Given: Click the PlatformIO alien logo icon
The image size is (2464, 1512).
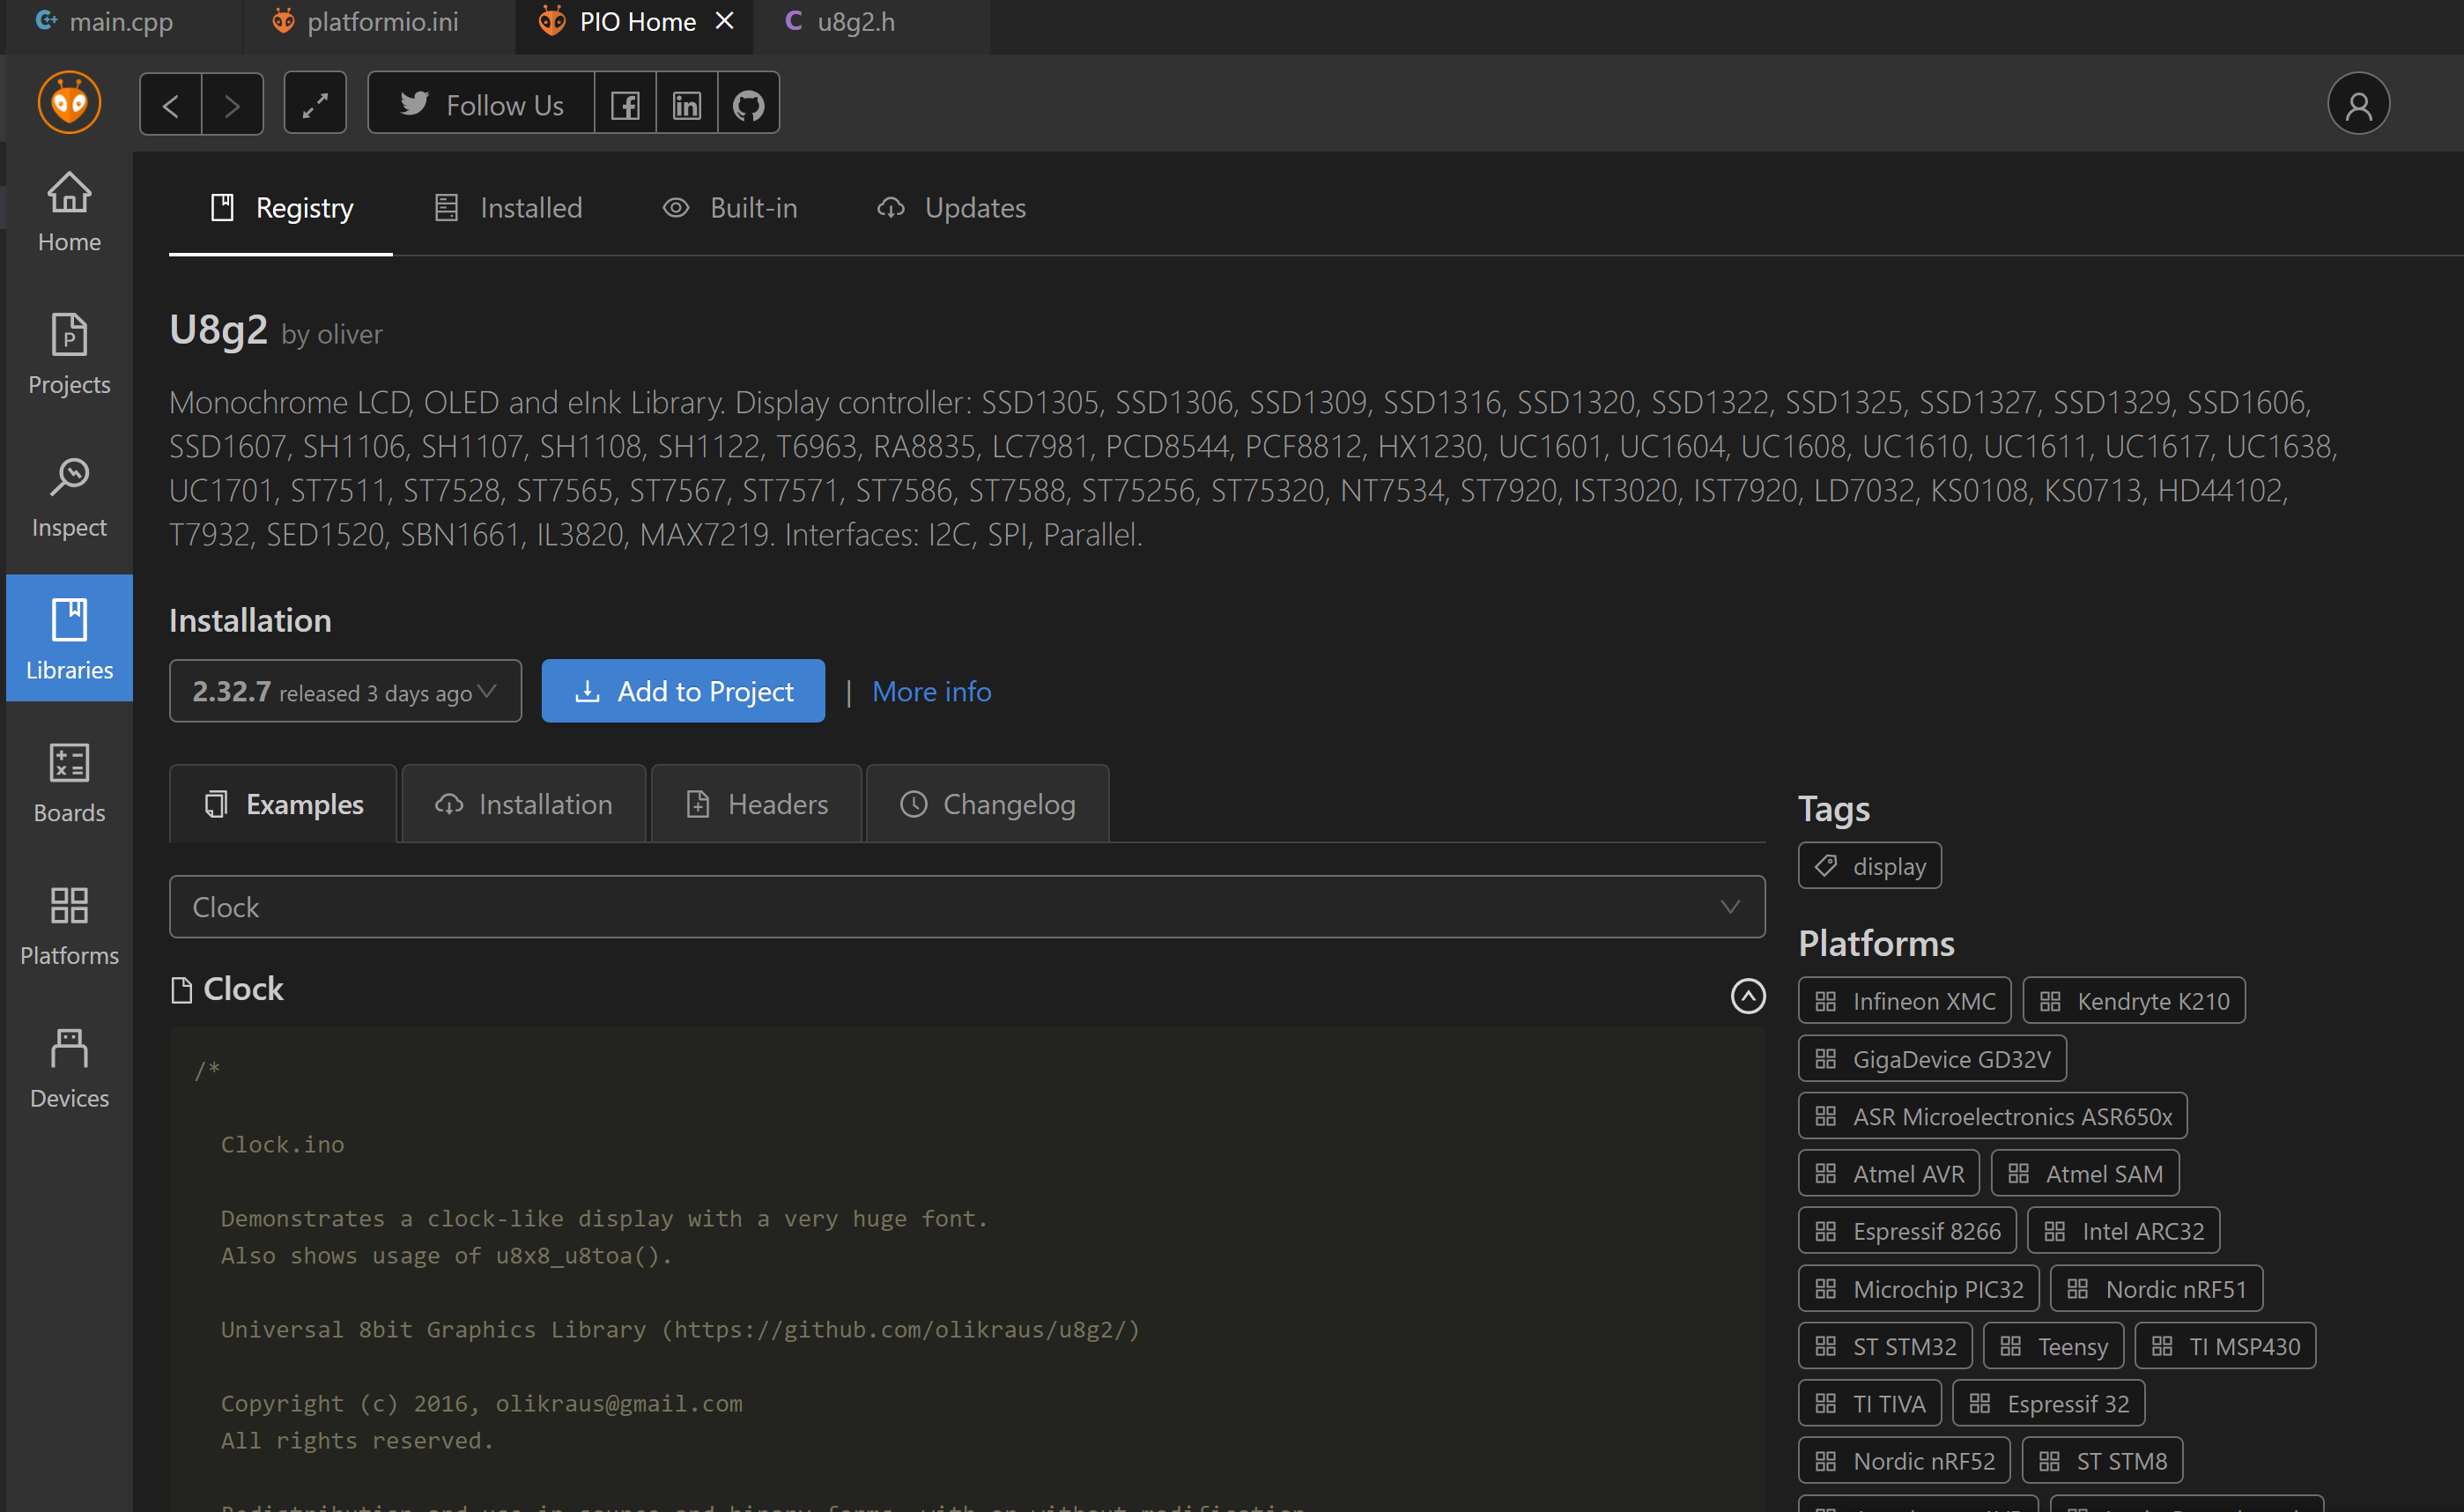Looking at the screenshot, I should [x=69, y=103].
